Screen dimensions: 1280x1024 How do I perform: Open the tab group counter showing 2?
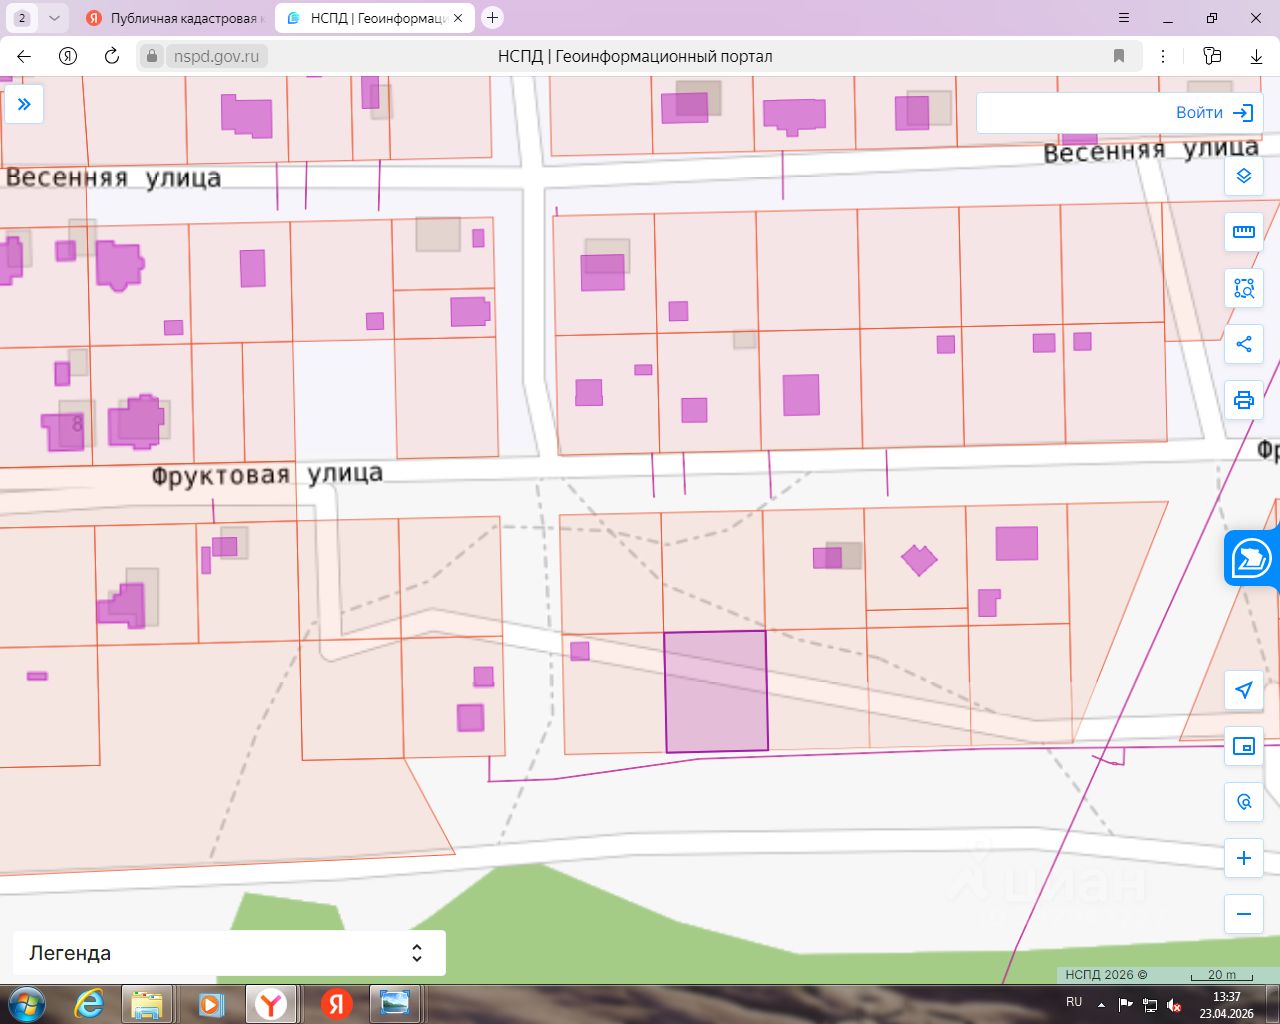(x=22, y=18)
